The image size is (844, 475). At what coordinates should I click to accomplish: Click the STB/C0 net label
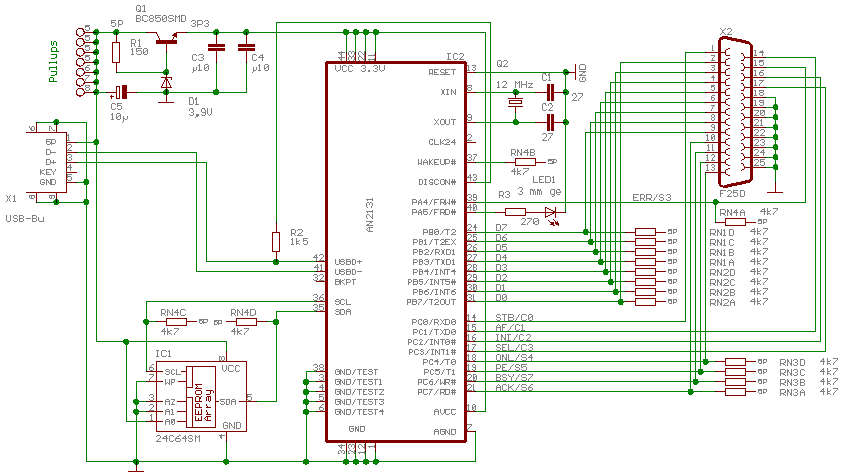pyautogui.click(x=514, y=317)
